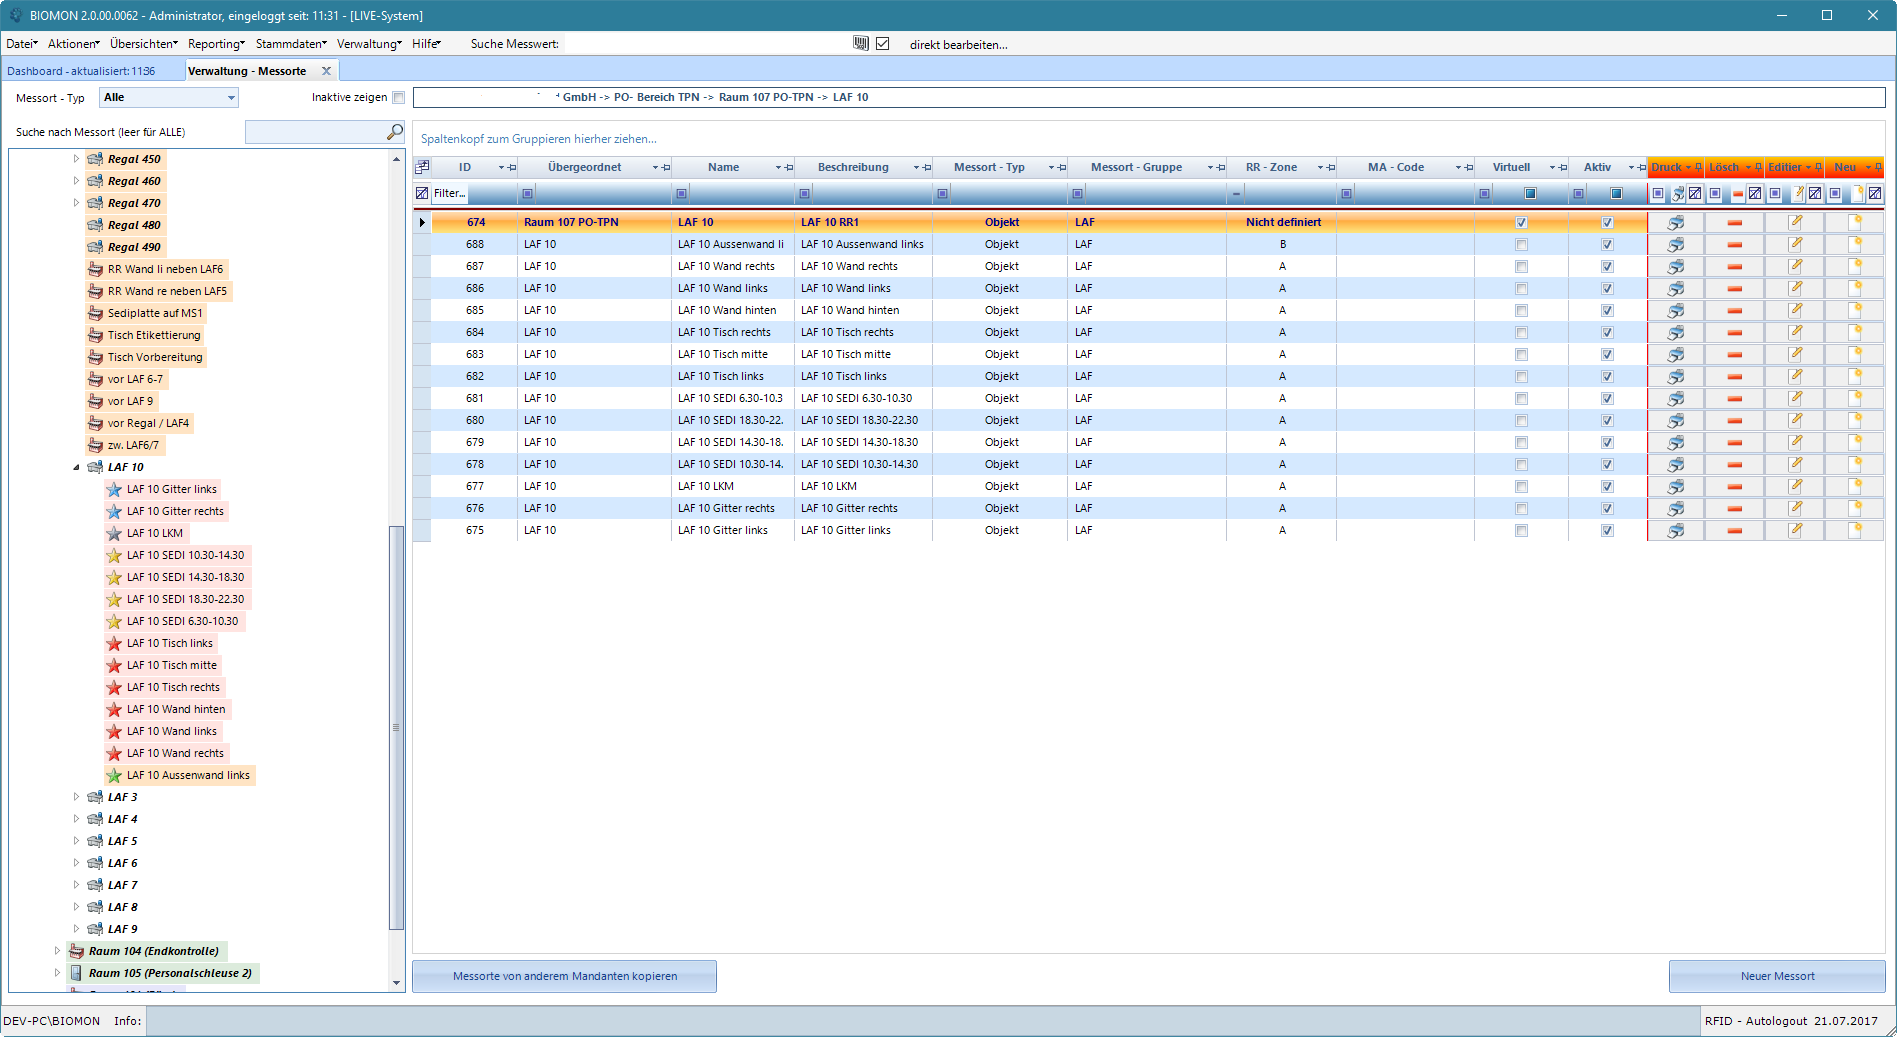The image size is (1897, 1037).
Task: Toggle Virtuell checkbox for row 674
Action: coord(1521,223)
